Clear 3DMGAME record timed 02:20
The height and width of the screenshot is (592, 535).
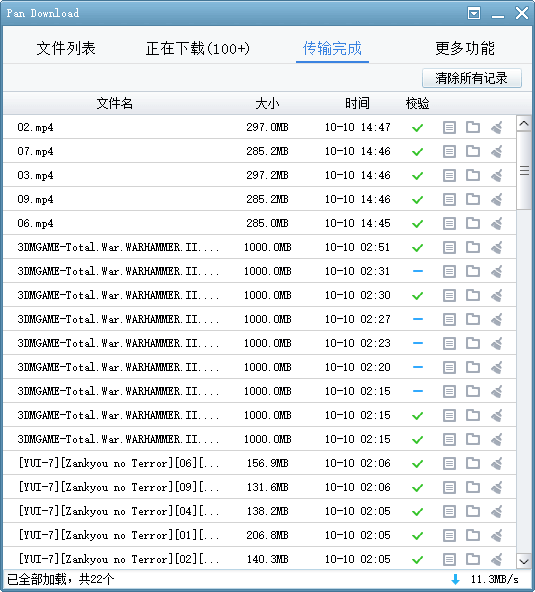[x=497, y=367]
